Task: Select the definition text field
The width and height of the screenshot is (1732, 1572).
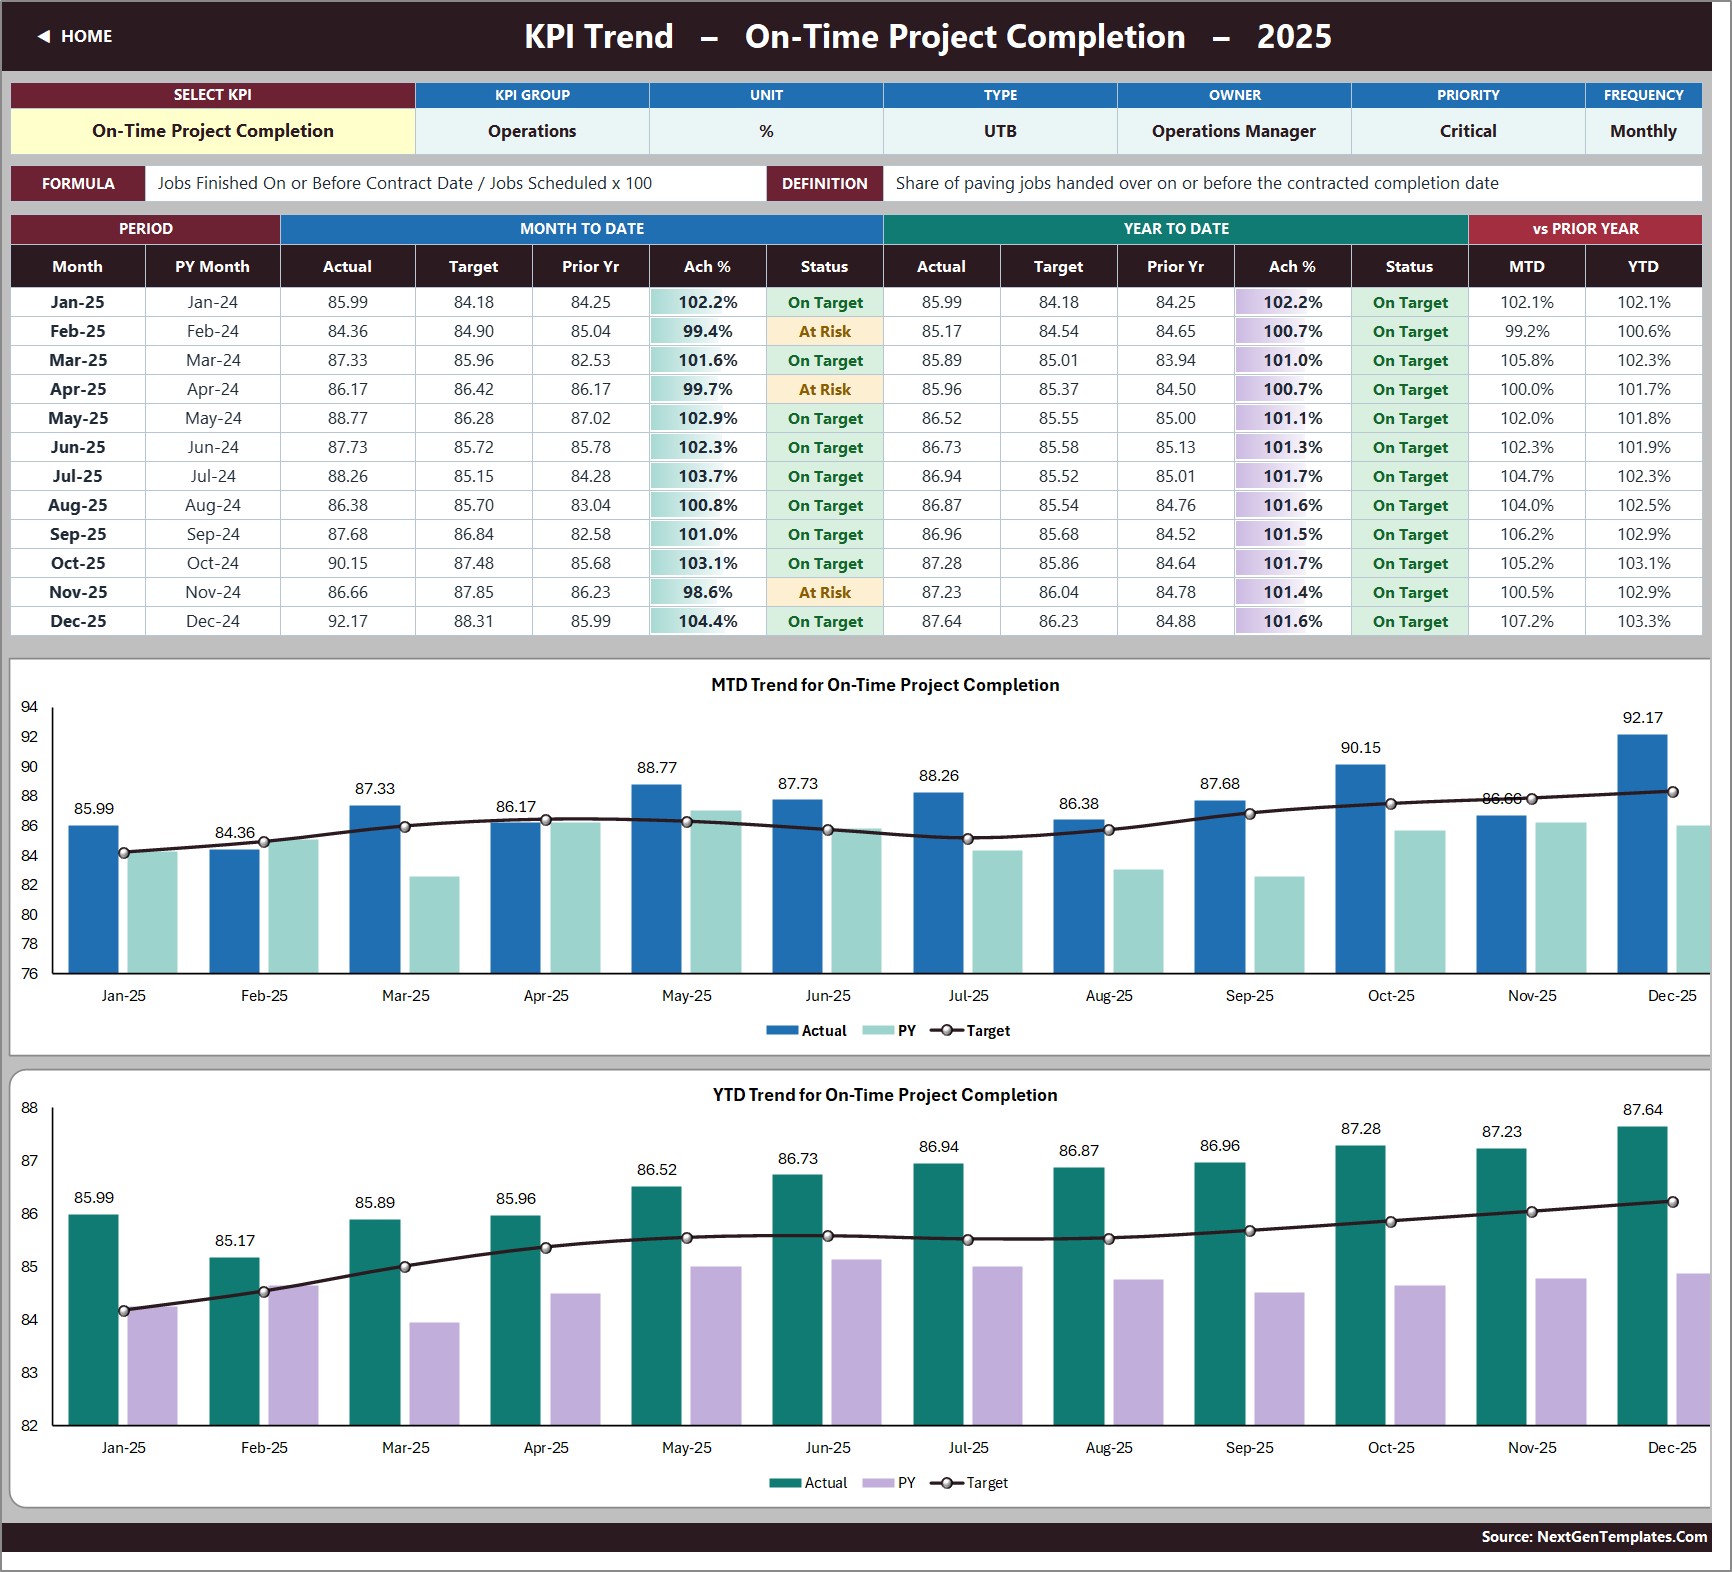Action: 1292,183
